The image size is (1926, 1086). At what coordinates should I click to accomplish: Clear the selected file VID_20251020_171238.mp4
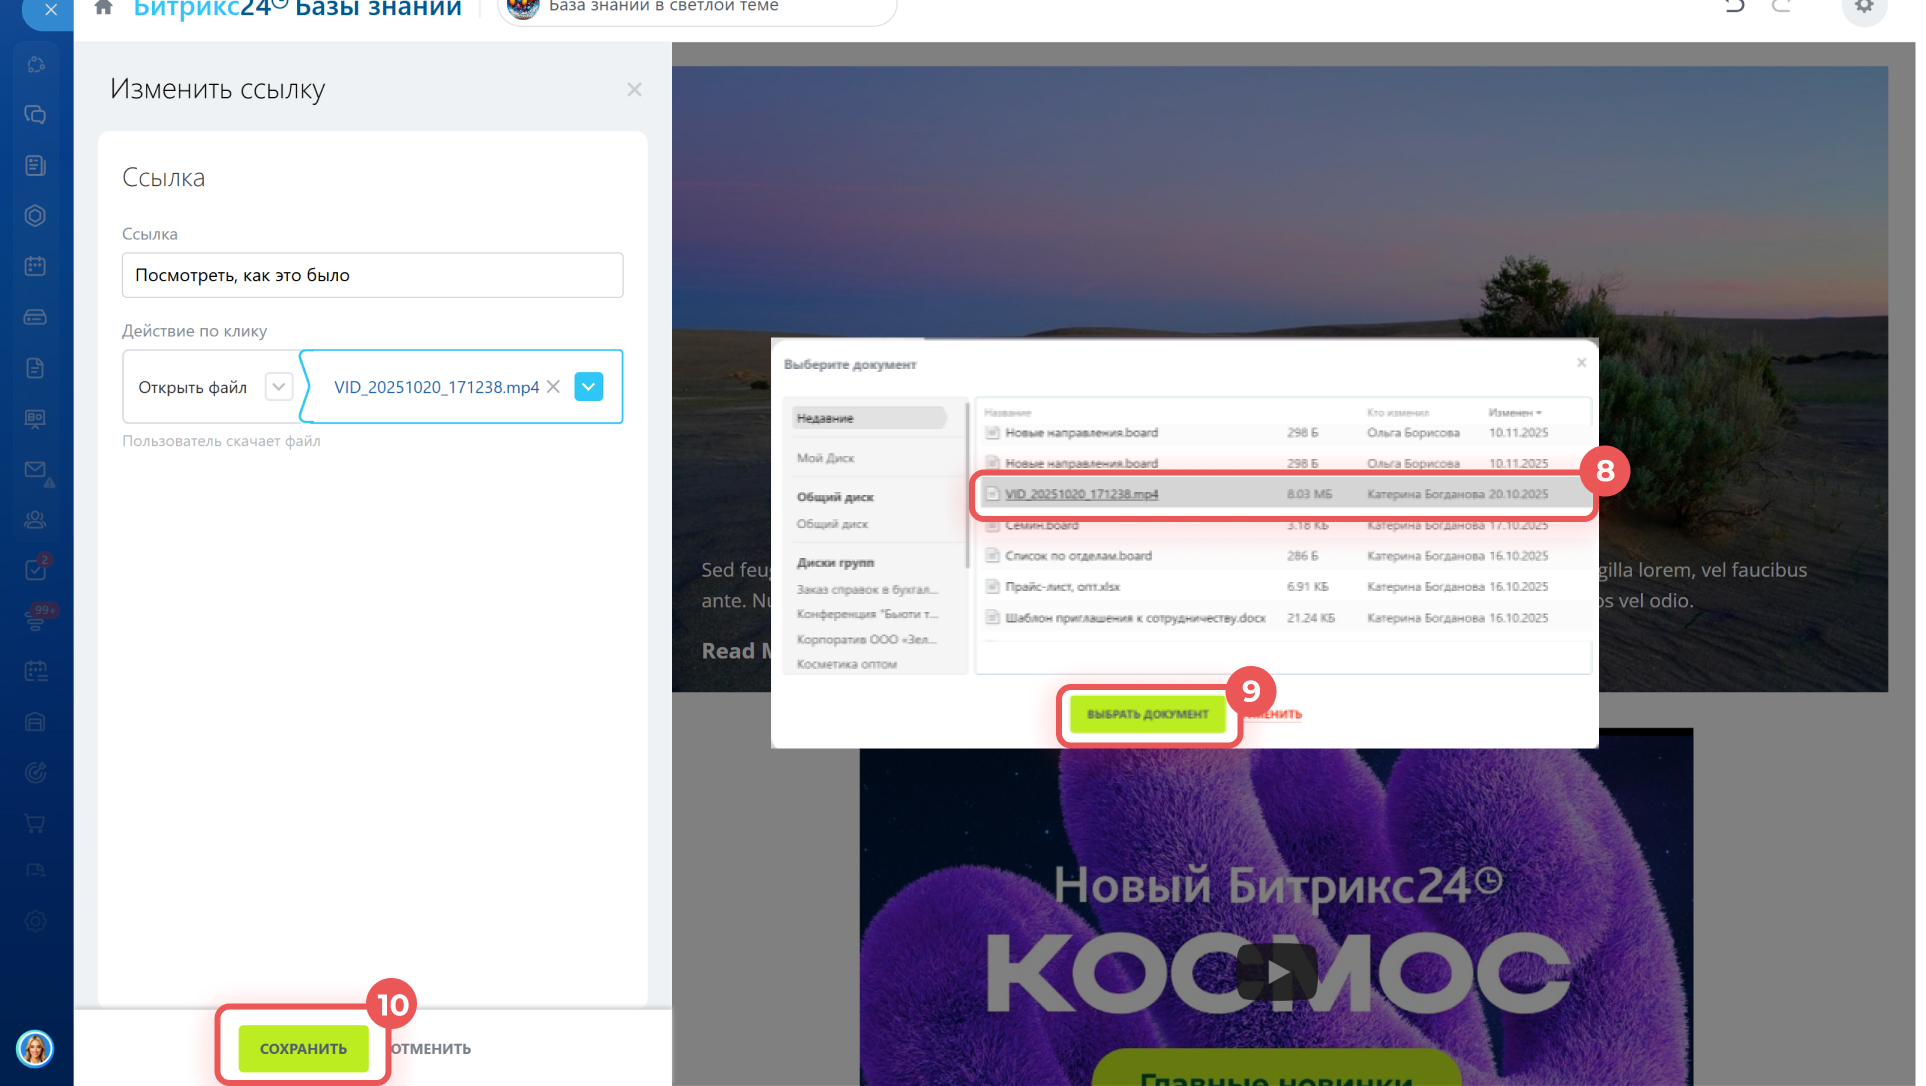553,387
